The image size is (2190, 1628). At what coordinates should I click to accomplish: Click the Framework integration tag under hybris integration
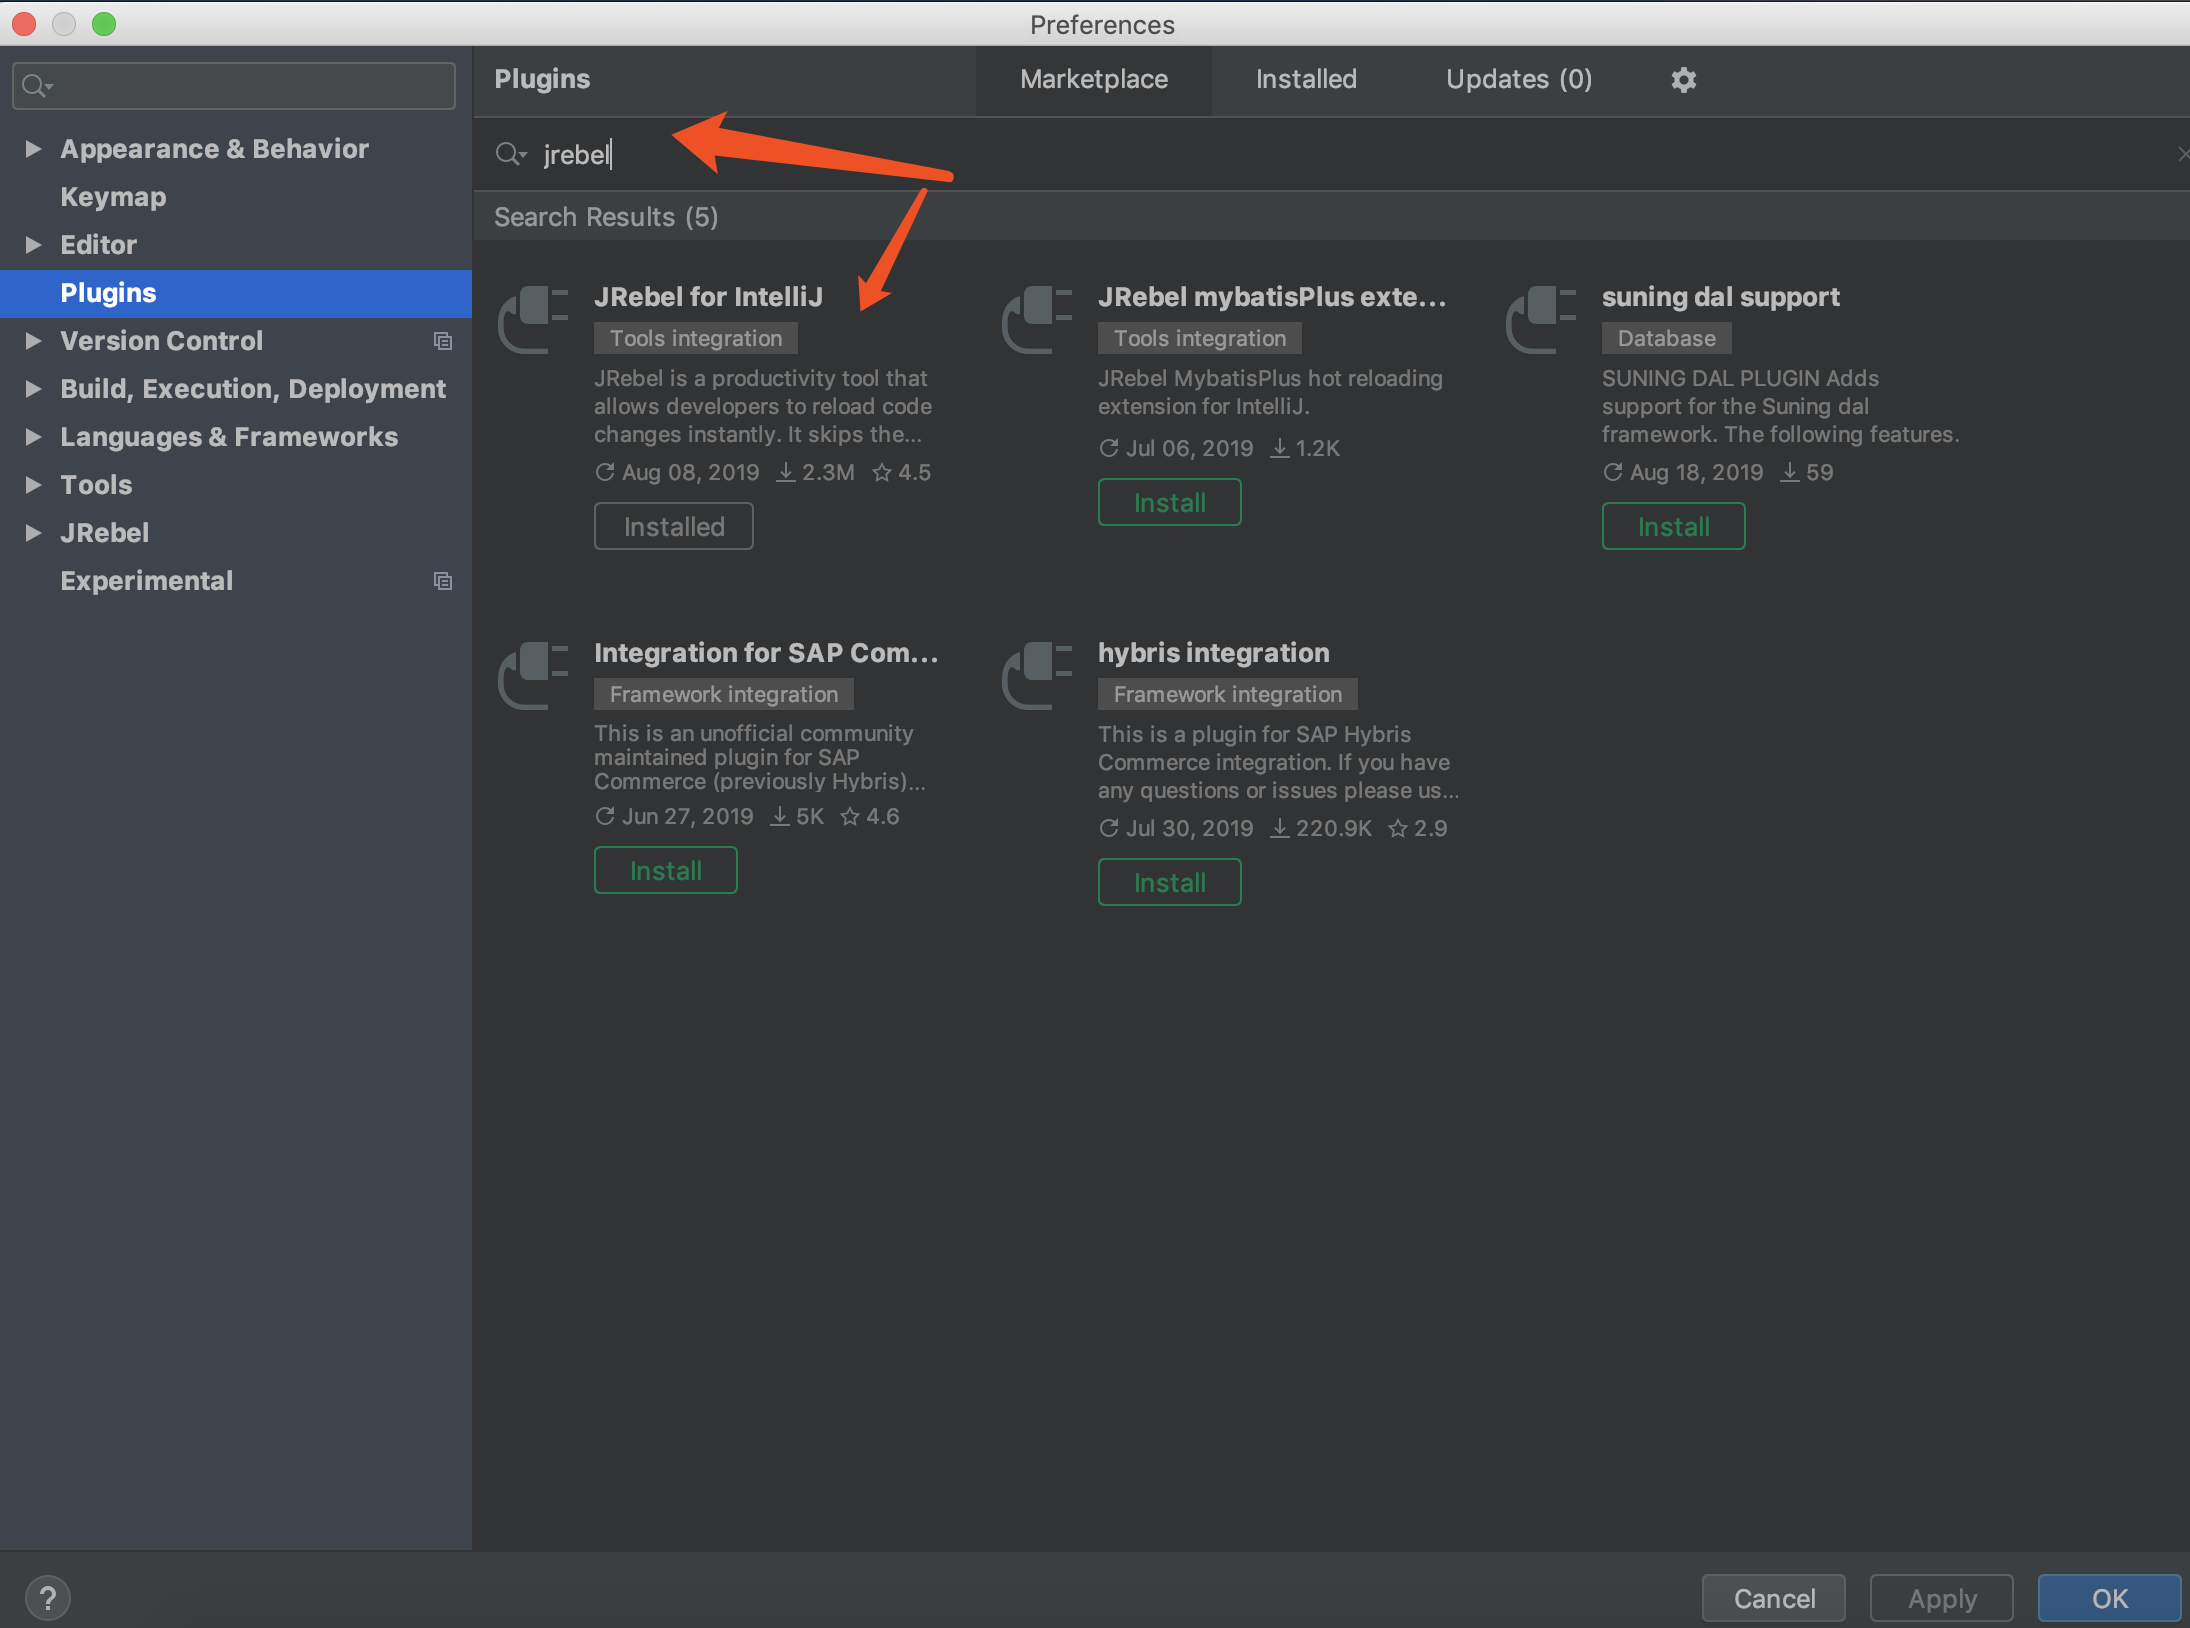1228,694
